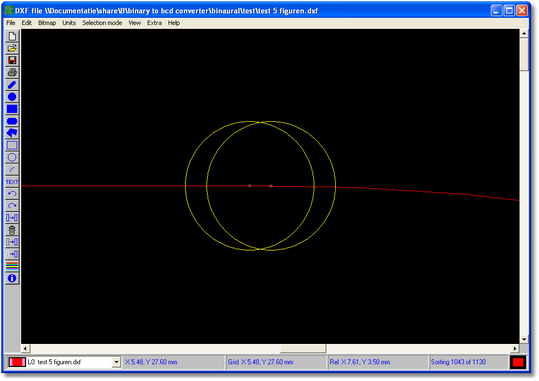Open the Edit menu

pyautogui.click(x=26, y=23)
